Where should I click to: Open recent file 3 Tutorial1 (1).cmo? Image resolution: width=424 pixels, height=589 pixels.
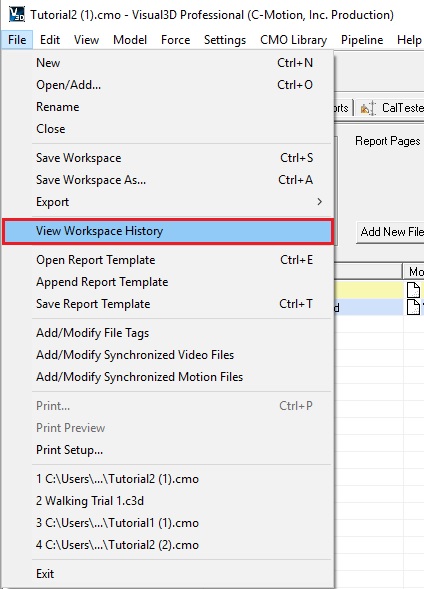(168, 523)
